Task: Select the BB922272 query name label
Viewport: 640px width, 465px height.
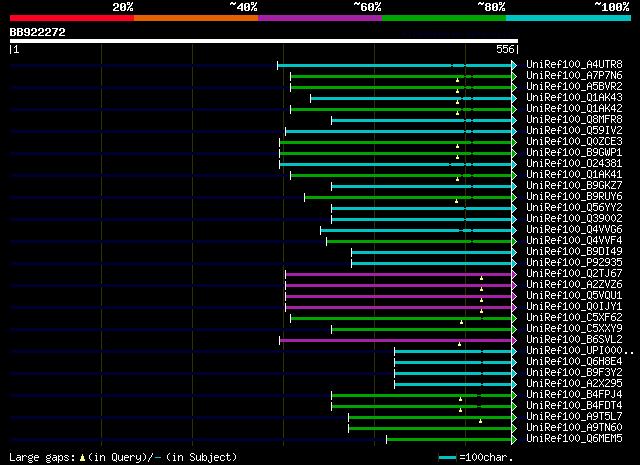Action: pyautogui.click(x=38, y=32)
